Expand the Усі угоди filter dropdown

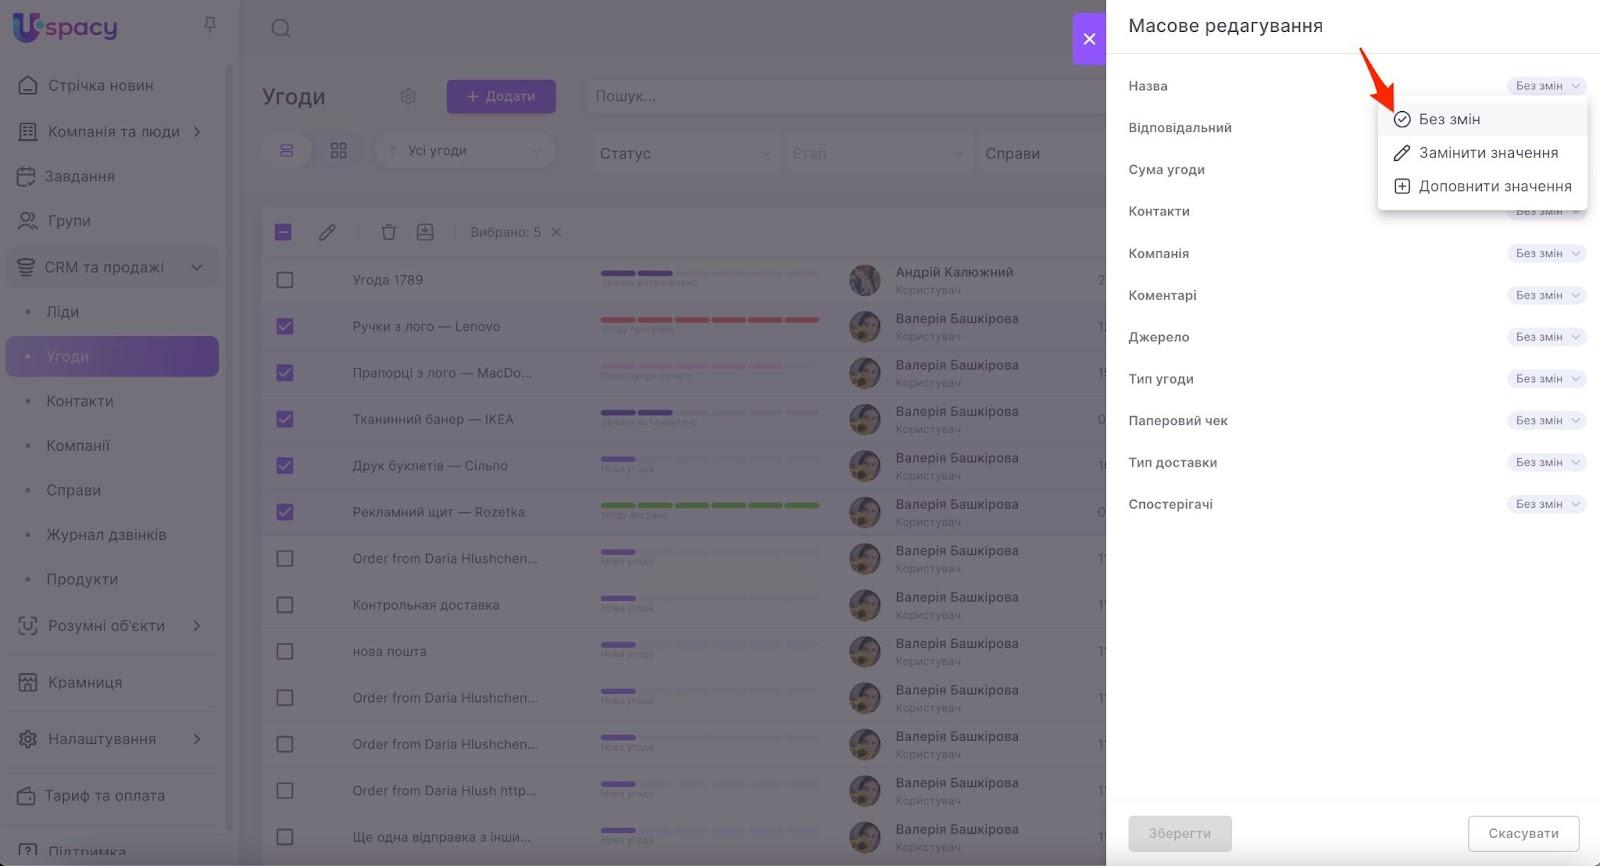(465, 151)
